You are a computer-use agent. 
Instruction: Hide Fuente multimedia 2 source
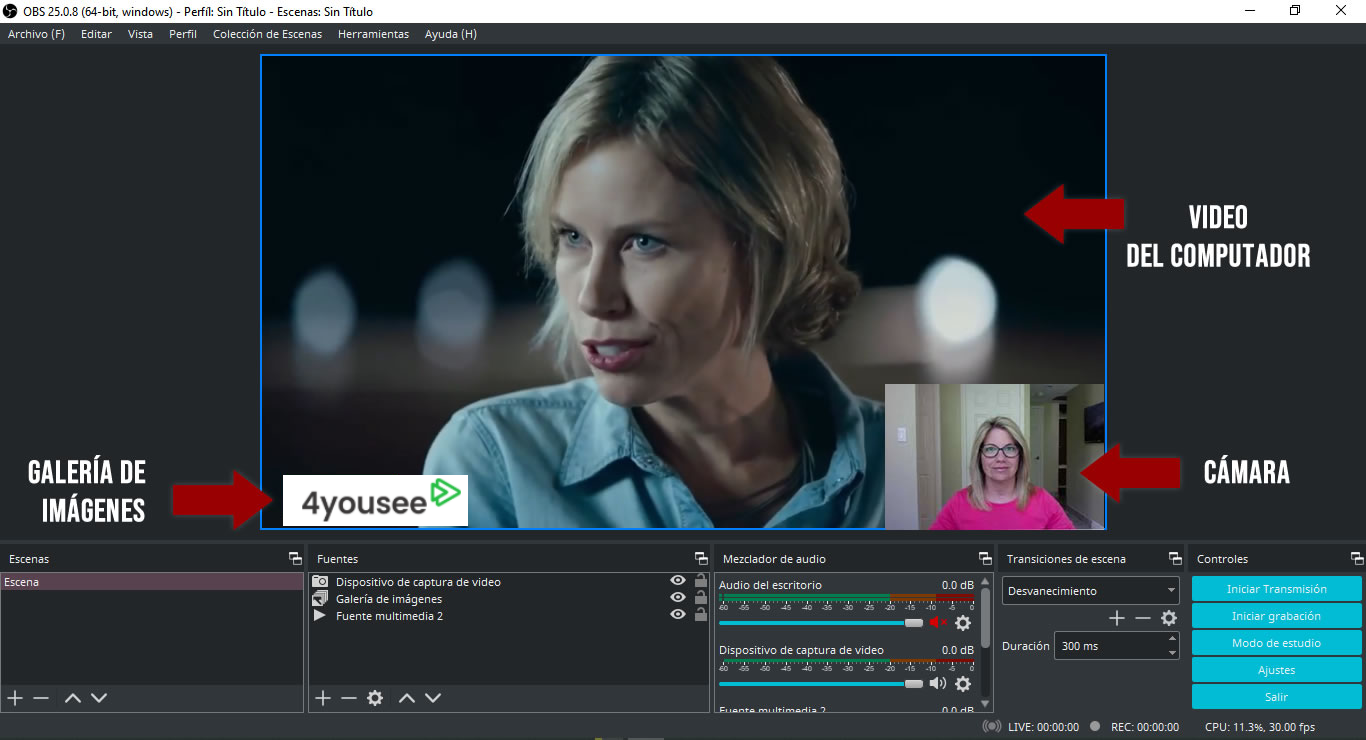[x=678, y=615]
